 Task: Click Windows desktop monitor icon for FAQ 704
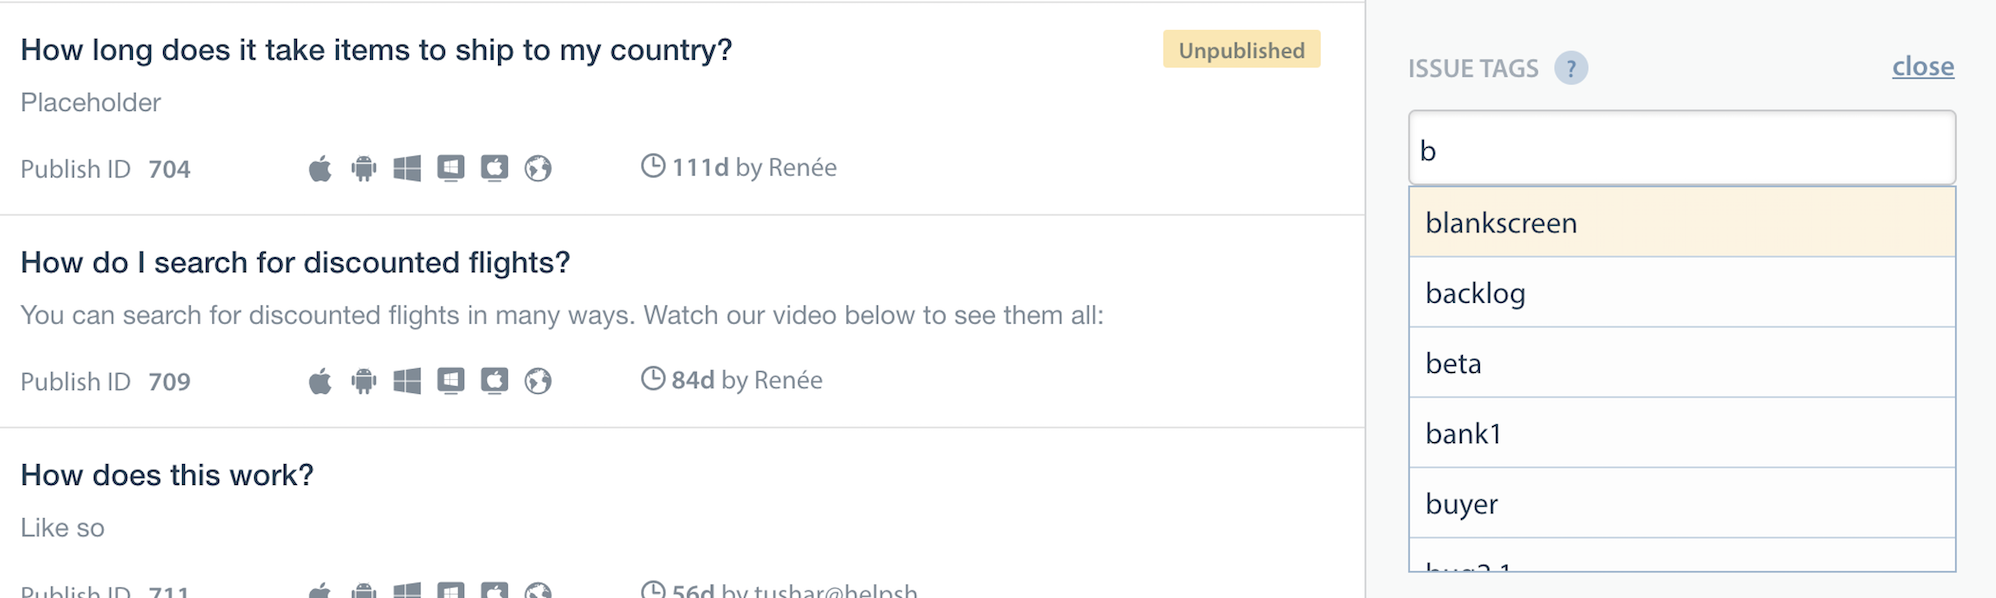[451, 168]
